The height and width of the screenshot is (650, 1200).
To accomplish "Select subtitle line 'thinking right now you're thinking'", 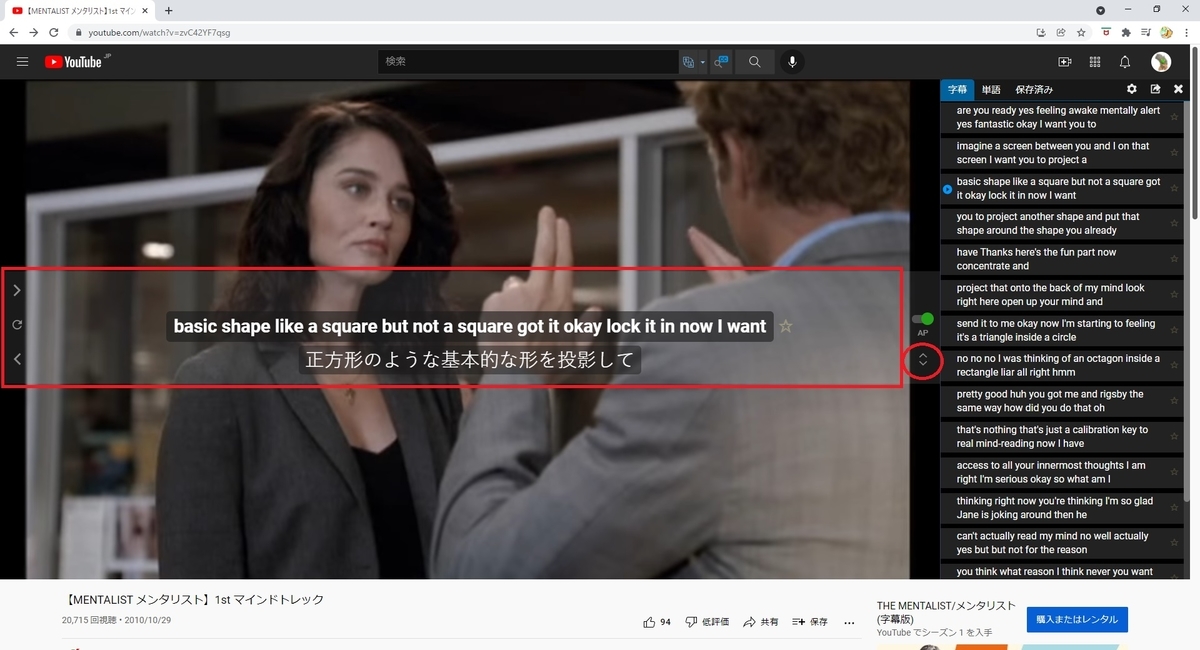I will (x=1061, y=508).
